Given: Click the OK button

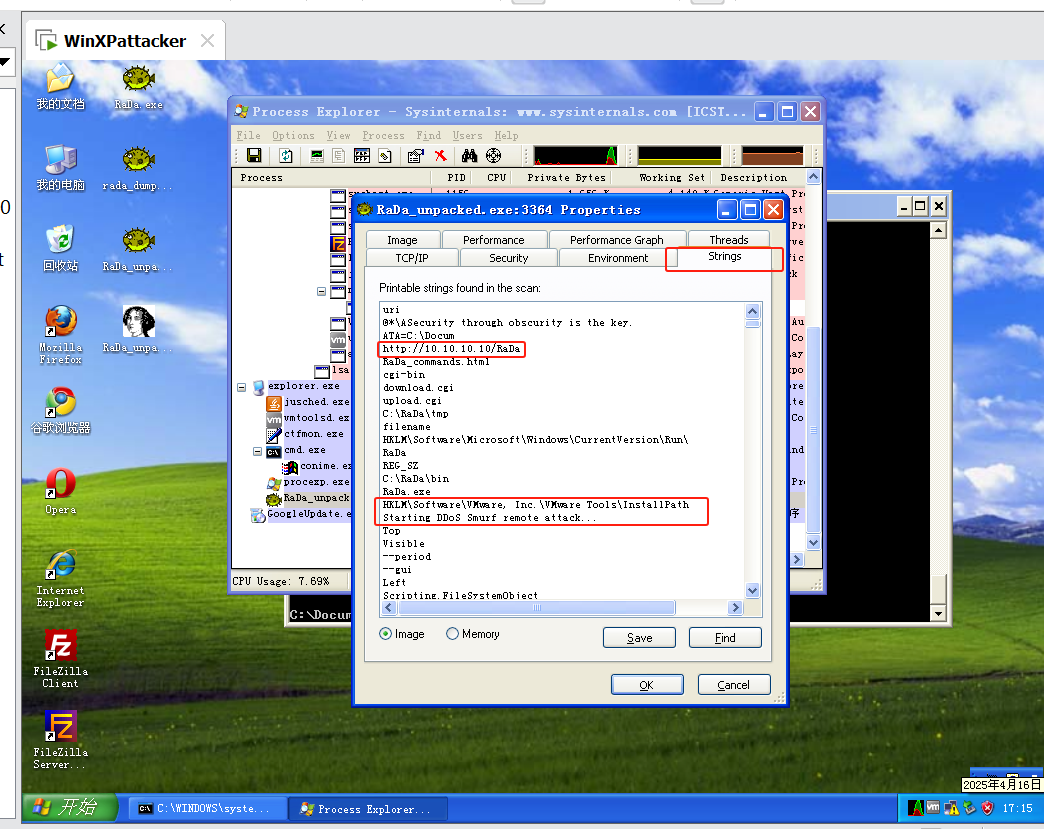Looking at the screenshot, I should pos(647,685).
